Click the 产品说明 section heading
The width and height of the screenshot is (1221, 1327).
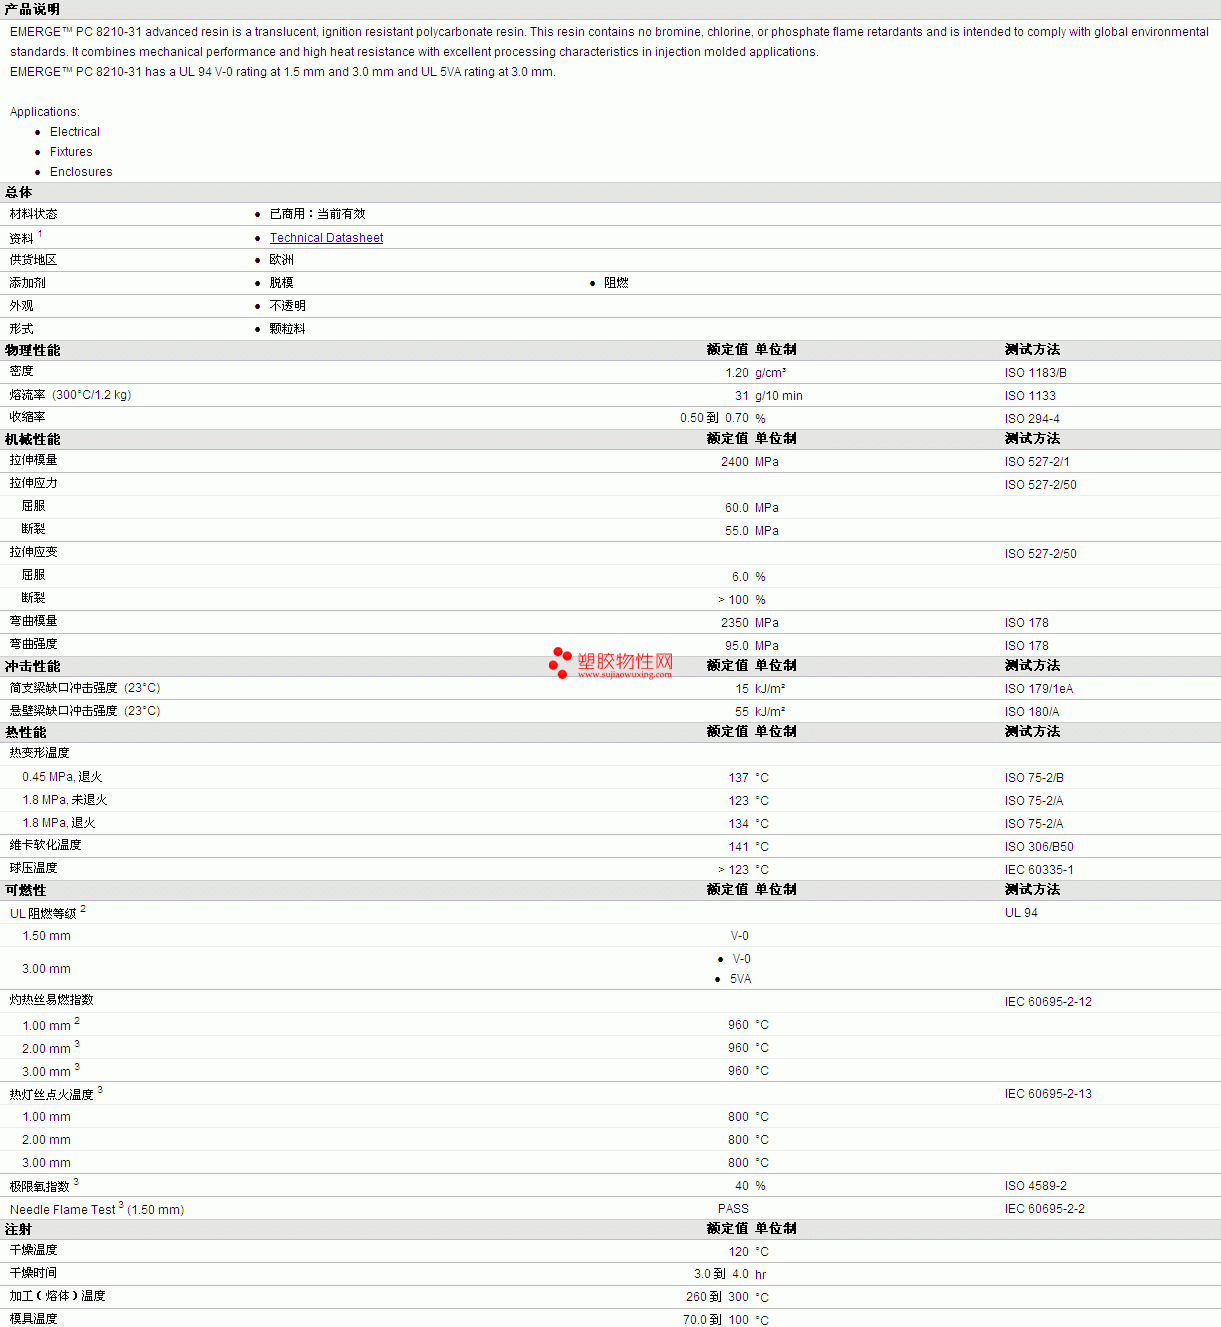point(32,9)
